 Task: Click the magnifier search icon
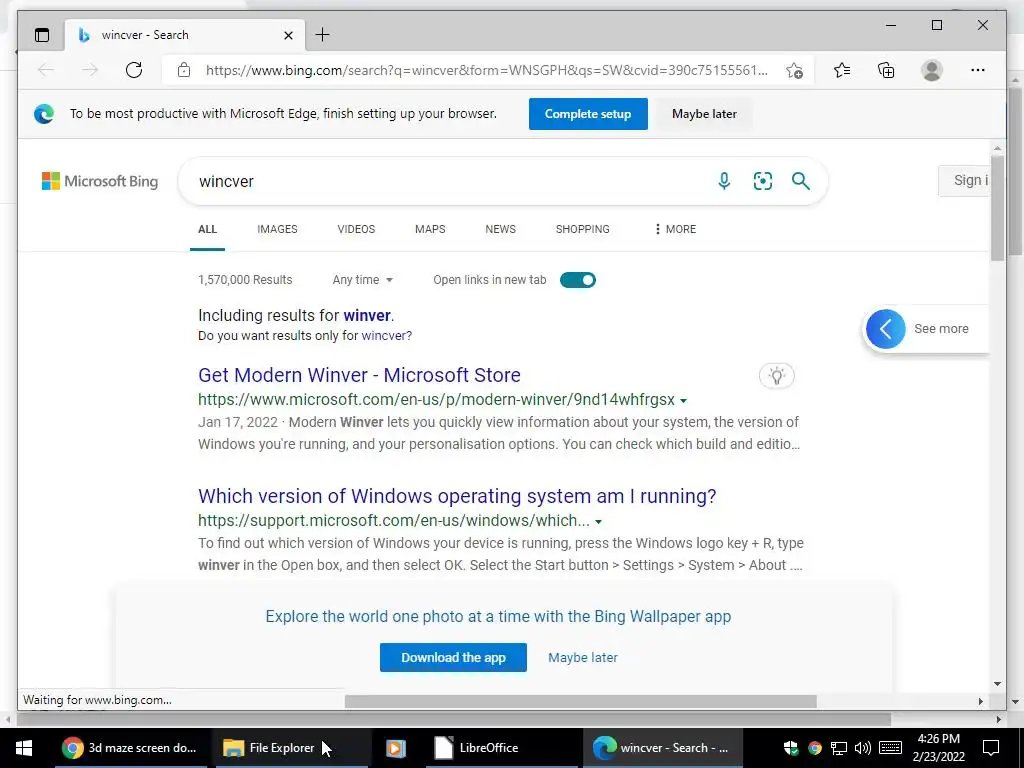(801, 181)
